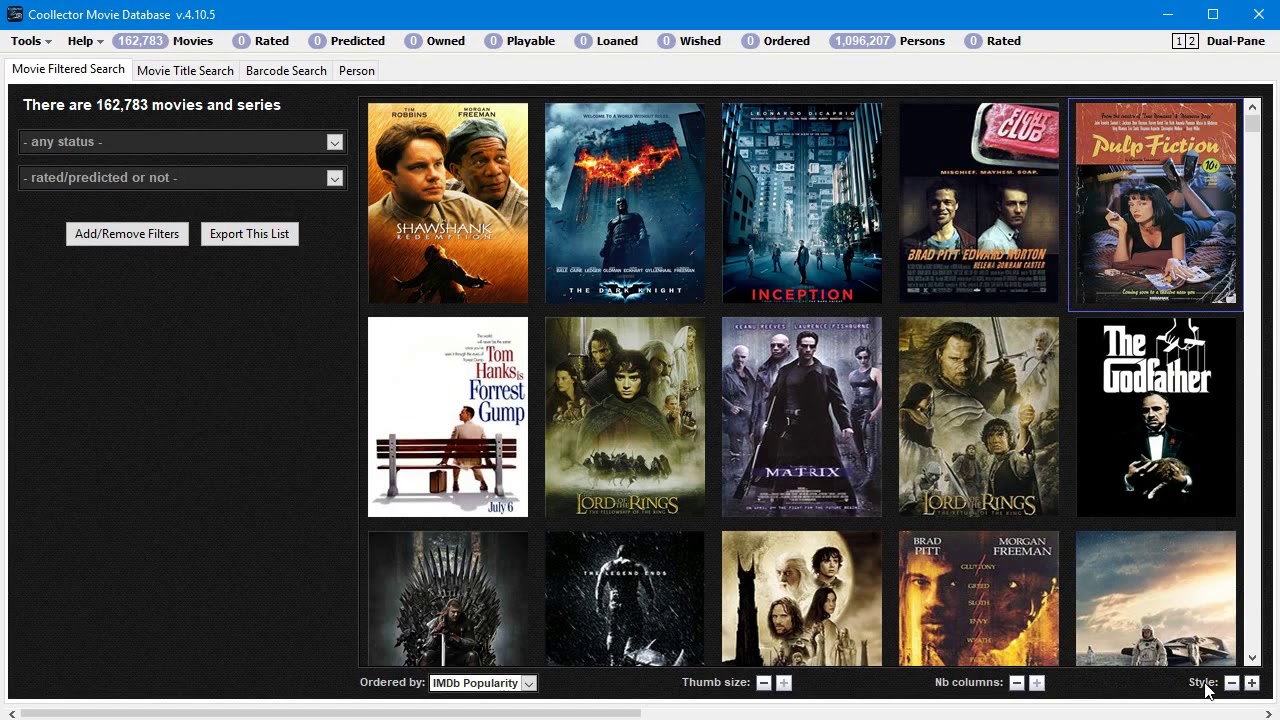Image resolution: width=1280 pixels, height=720 pixels.
Task: Click the 162,783 Movies counter
Action: (163, 41)
